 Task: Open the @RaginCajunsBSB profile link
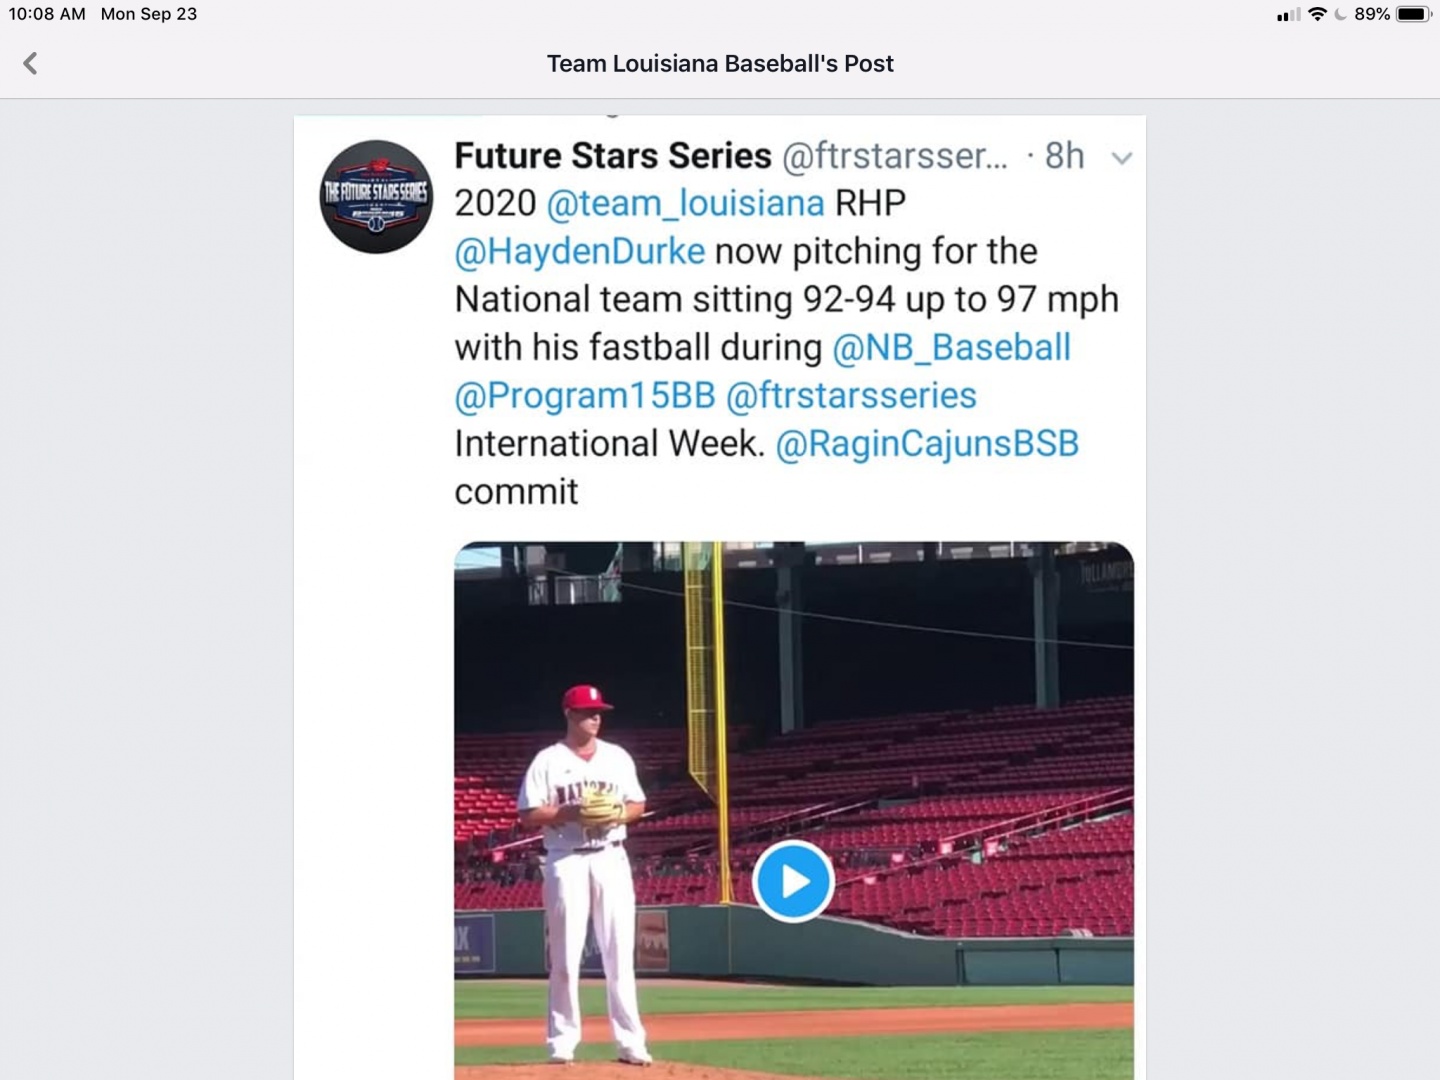927,444
